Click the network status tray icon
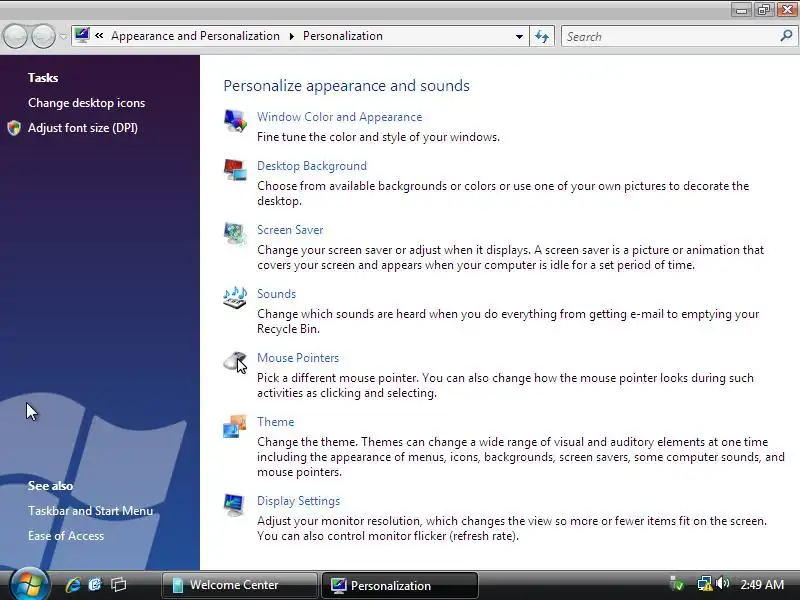Image resolution: width=800 pixels, height=600 pixels. click(x=704, y=584)
